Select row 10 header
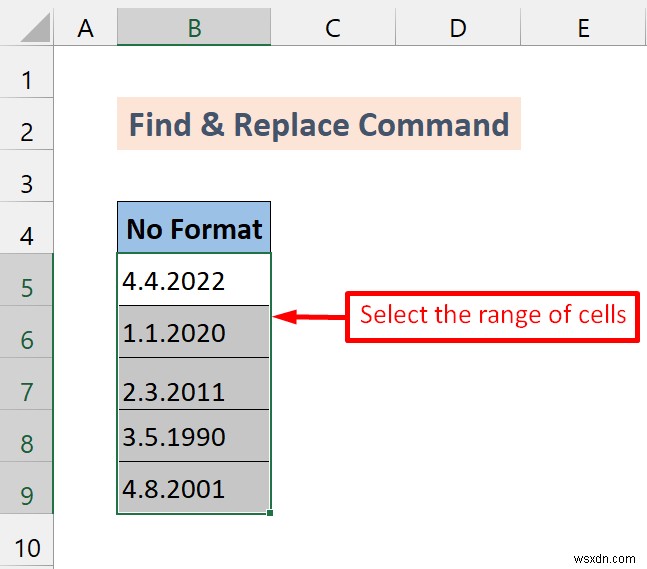 26,540
